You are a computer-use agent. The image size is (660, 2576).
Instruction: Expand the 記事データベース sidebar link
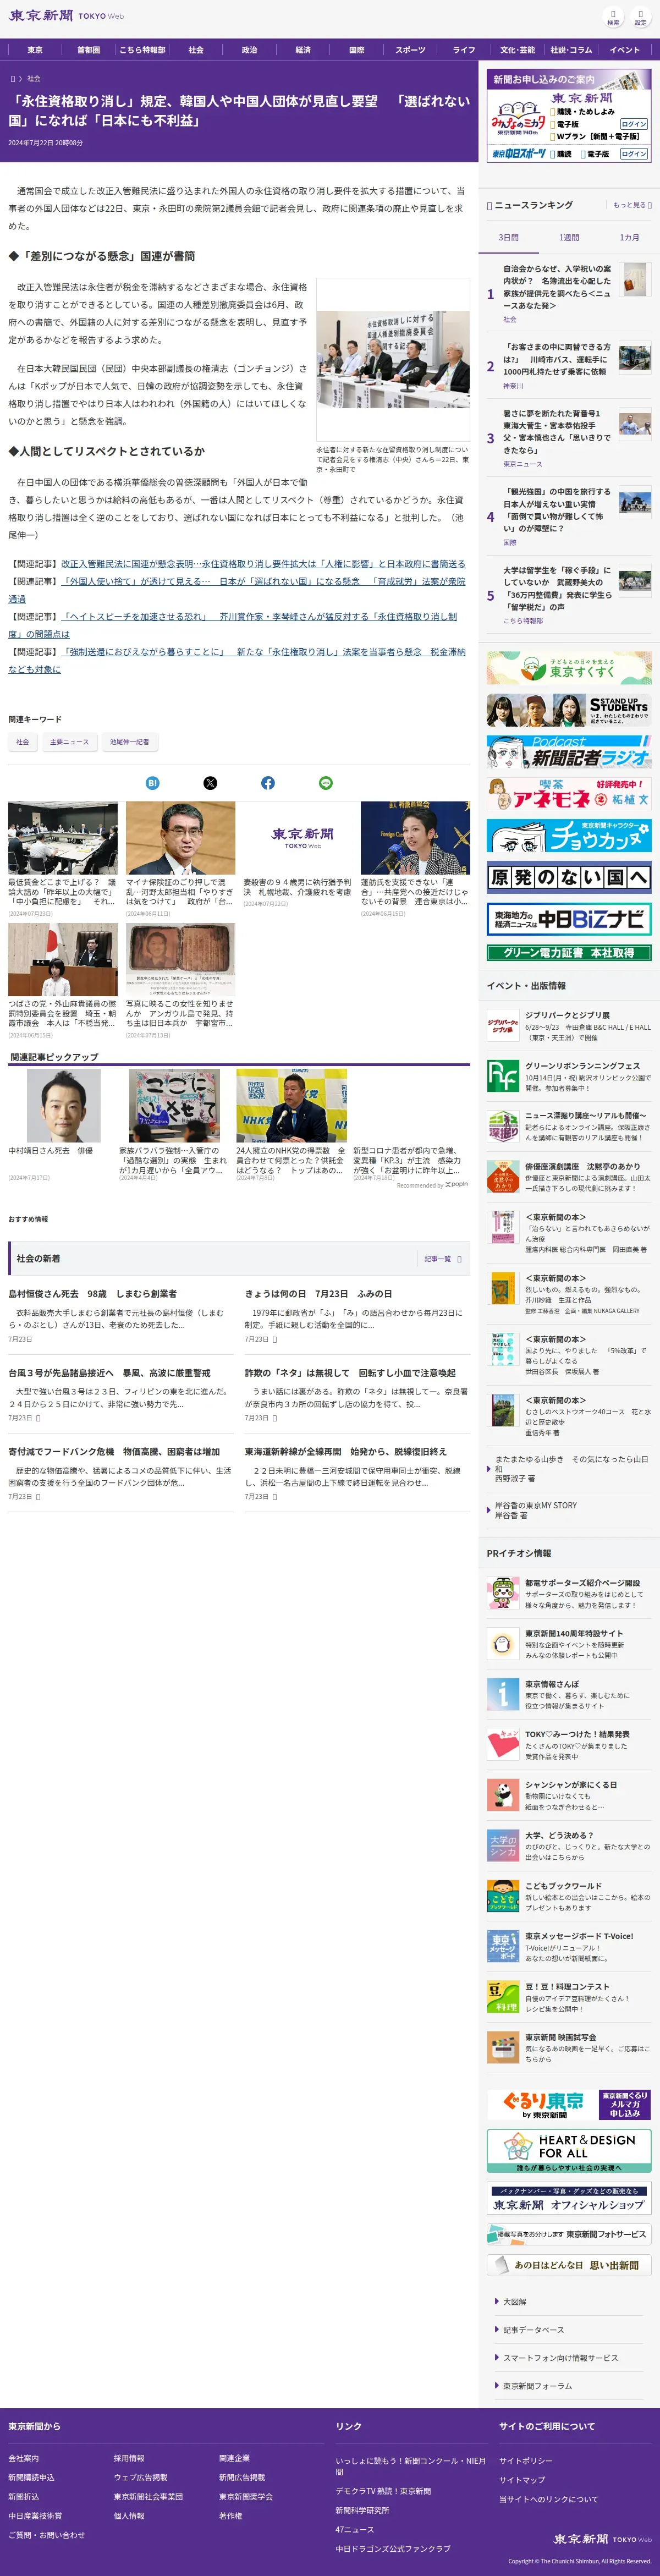click(x=533, y=2329)
